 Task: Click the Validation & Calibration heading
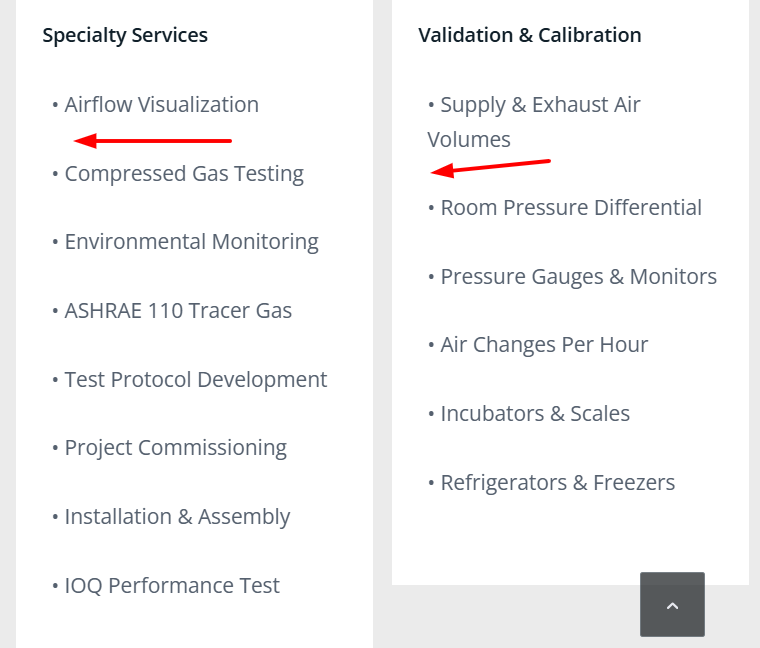[529, 35]
